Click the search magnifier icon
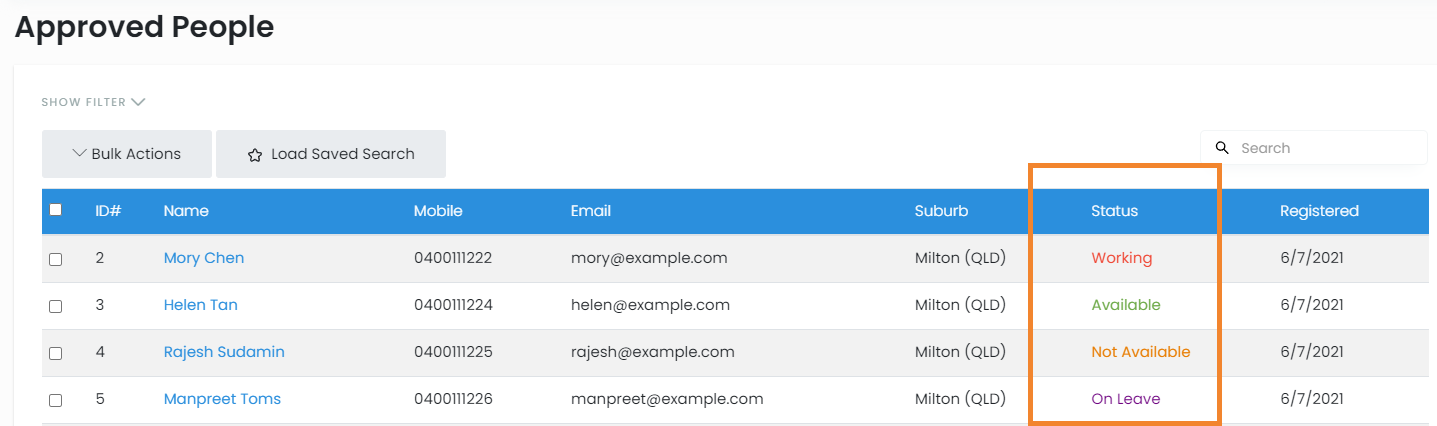Viewport: 1437px width, 426px height. (x=1221, y=148)
